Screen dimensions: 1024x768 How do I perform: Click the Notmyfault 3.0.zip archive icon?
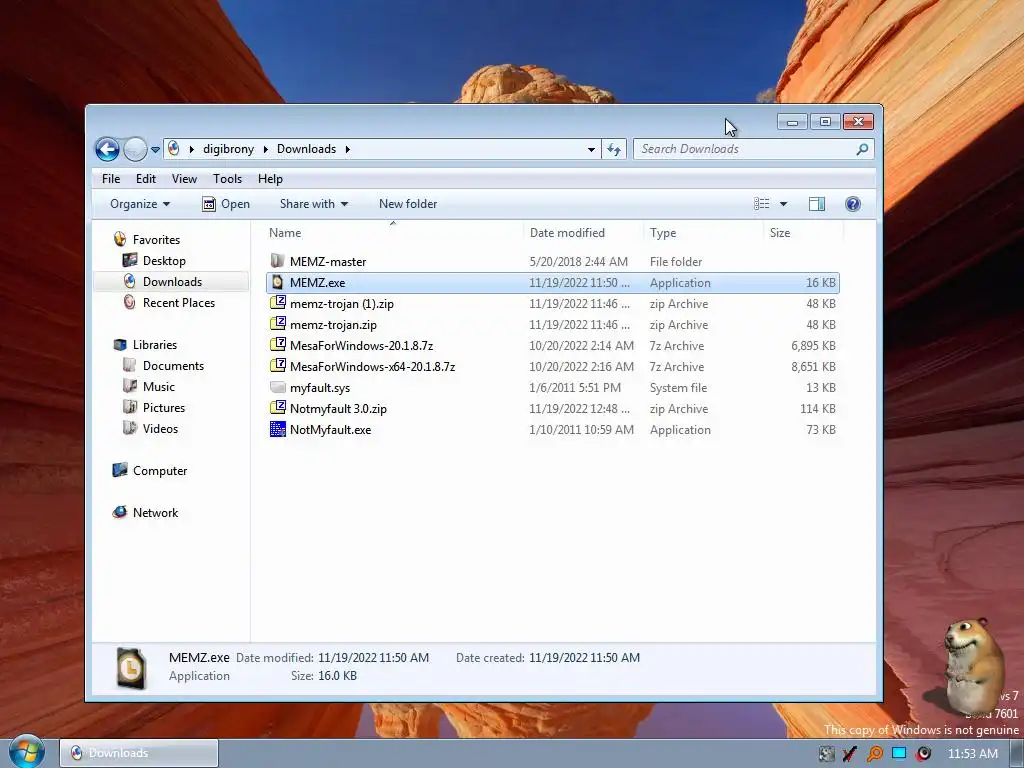(x=278, y=408)
